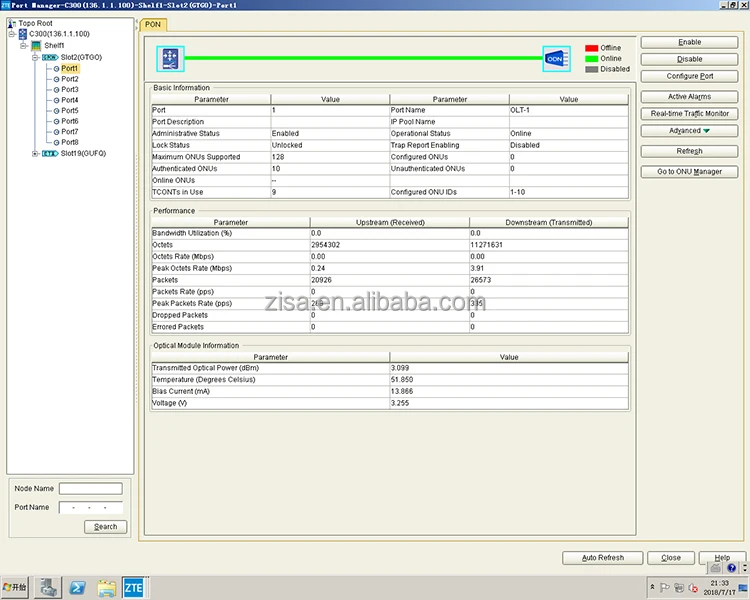Click the Temperature value 51.850
750x600 pixels.
click(x=402, y=379)
